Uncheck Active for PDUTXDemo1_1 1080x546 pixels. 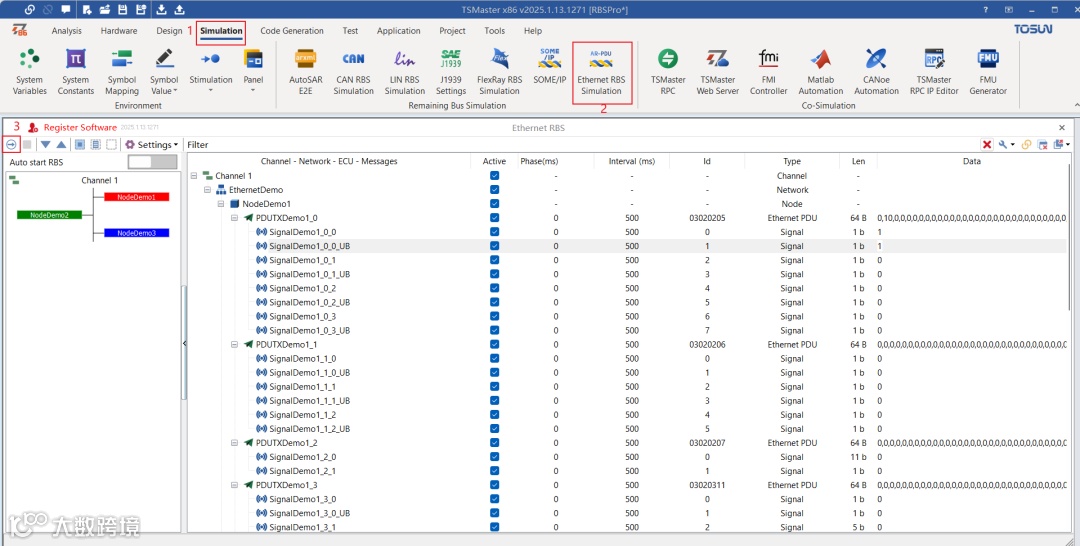click(495, 344)
